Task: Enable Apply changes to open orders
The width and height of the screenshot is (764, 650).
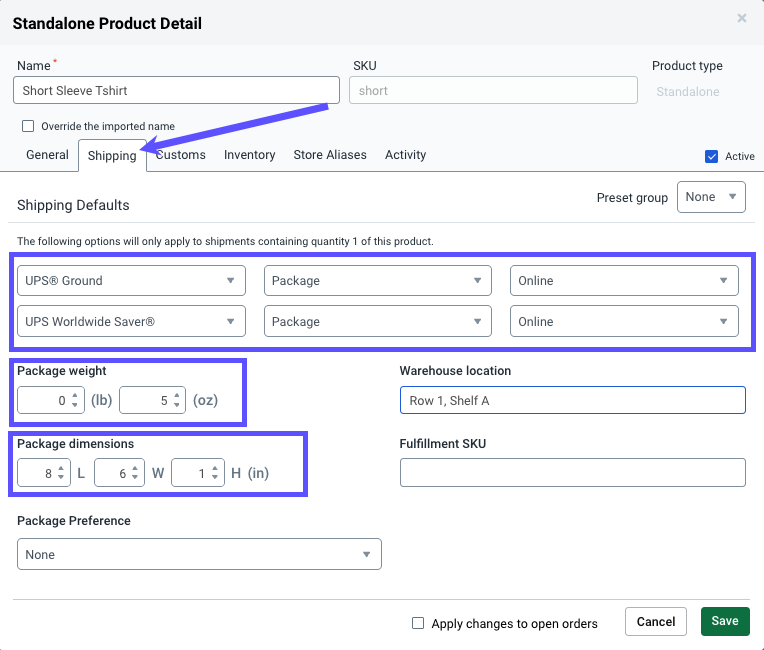Action: [x=418, y=623]
